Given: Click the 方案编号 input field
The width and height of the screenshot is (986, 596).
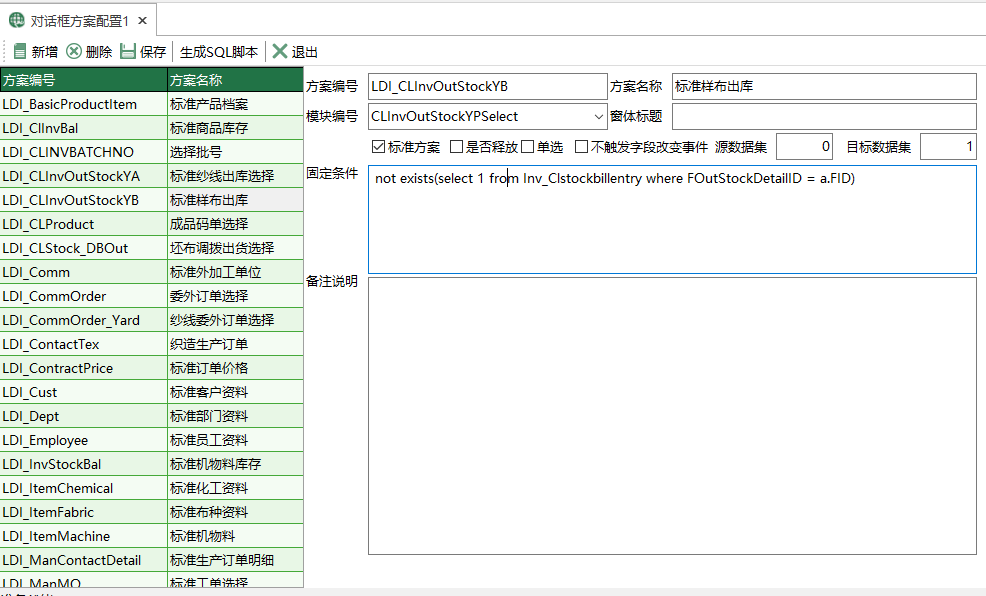Looking at the screenshot, I should [x=487, y=87].
